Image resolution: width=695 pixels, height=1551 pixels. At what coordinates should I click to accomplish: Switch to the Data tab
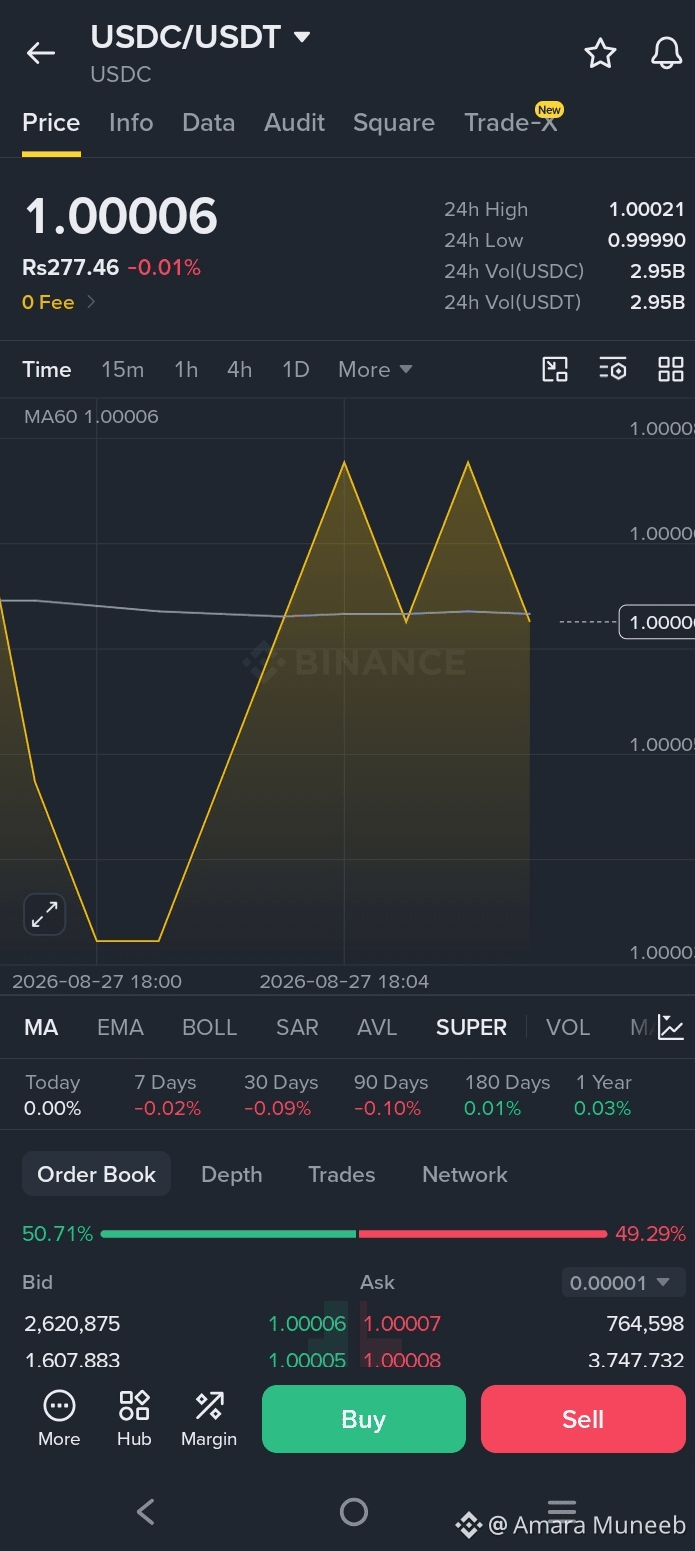(208, 123)
